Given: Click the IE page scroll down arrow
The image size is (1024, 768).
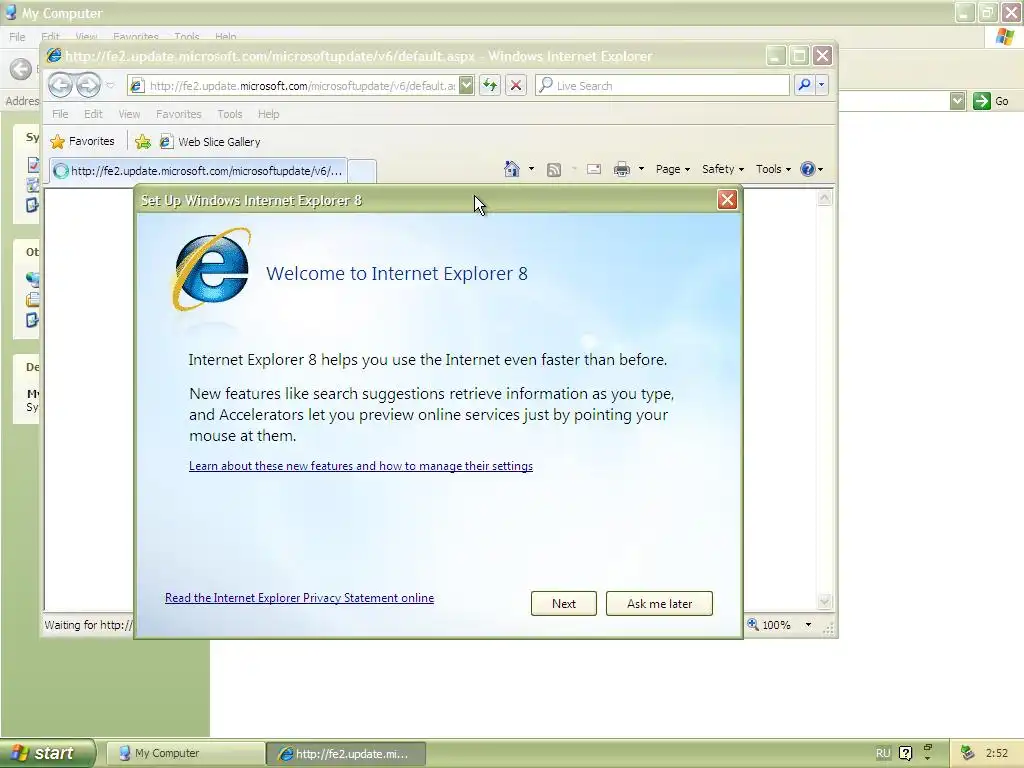Looking at the screenshot, I should [x=824, y=601].
